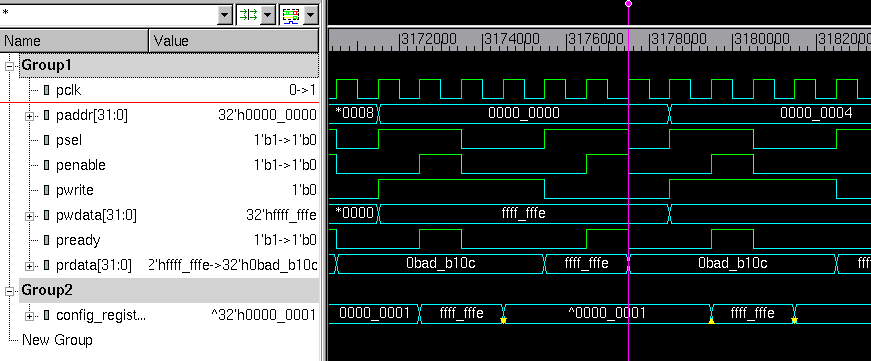Click the magenta cursor handle atop the waveform
The width and height of the screenshot is (871, 361).
(628, 3)
